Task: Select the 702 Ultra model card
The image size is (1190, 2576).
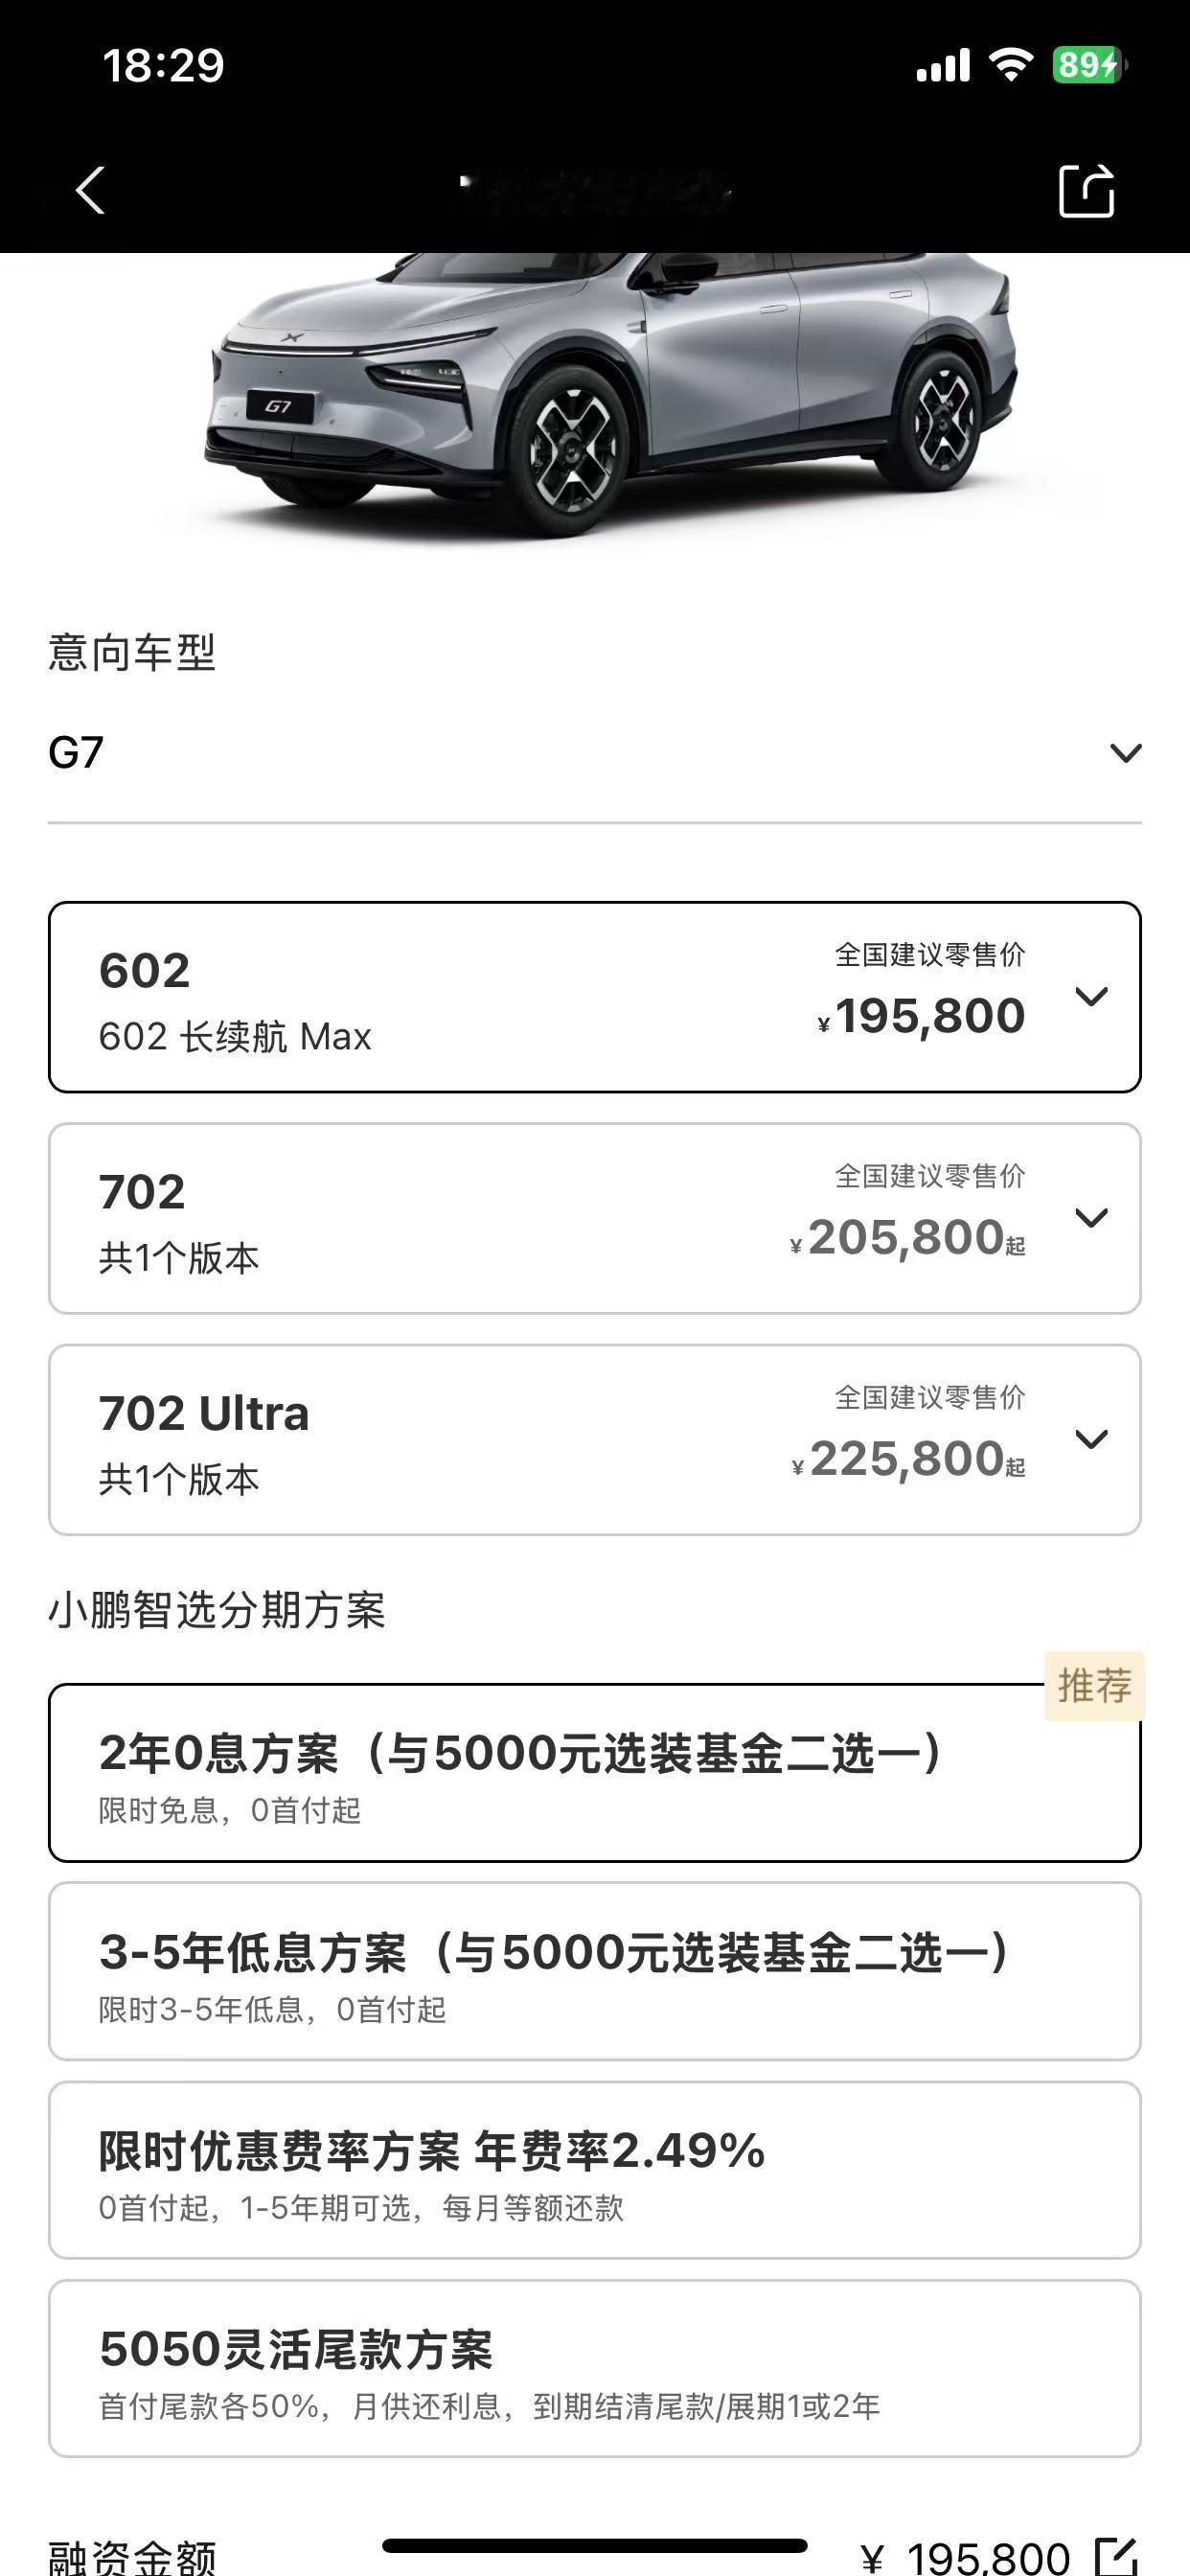Action: [595, 1440]
